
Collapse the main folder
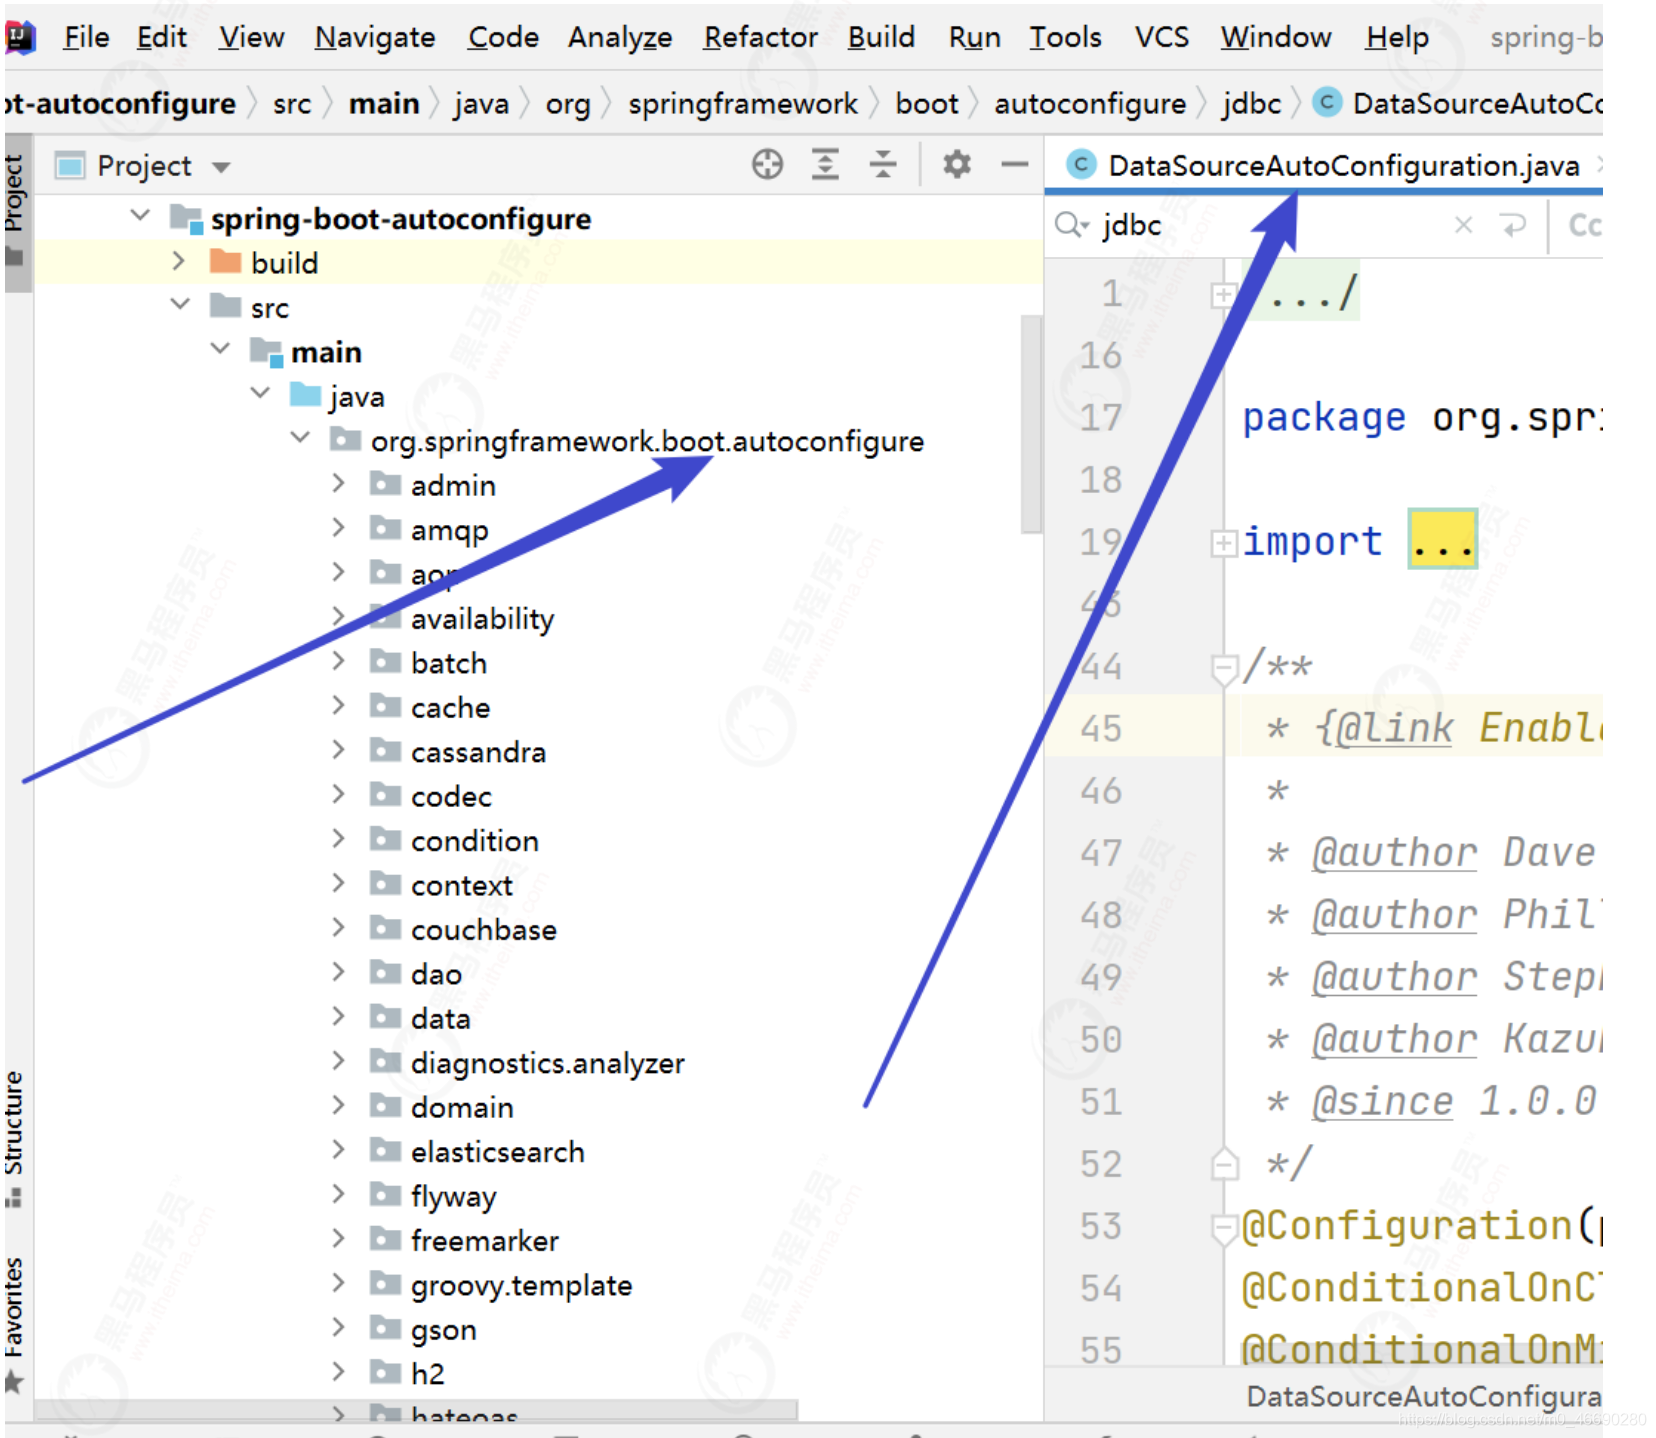220,349
